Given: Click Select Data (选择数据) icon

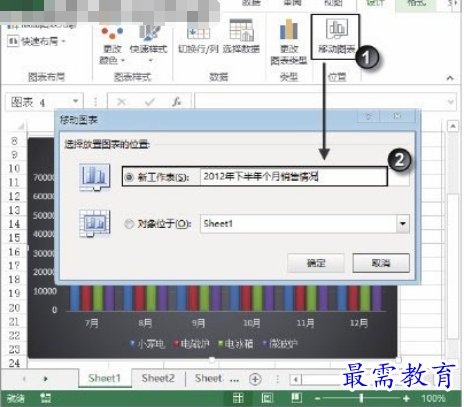Looking at the screenshot, I should click(x=241, y=36).
